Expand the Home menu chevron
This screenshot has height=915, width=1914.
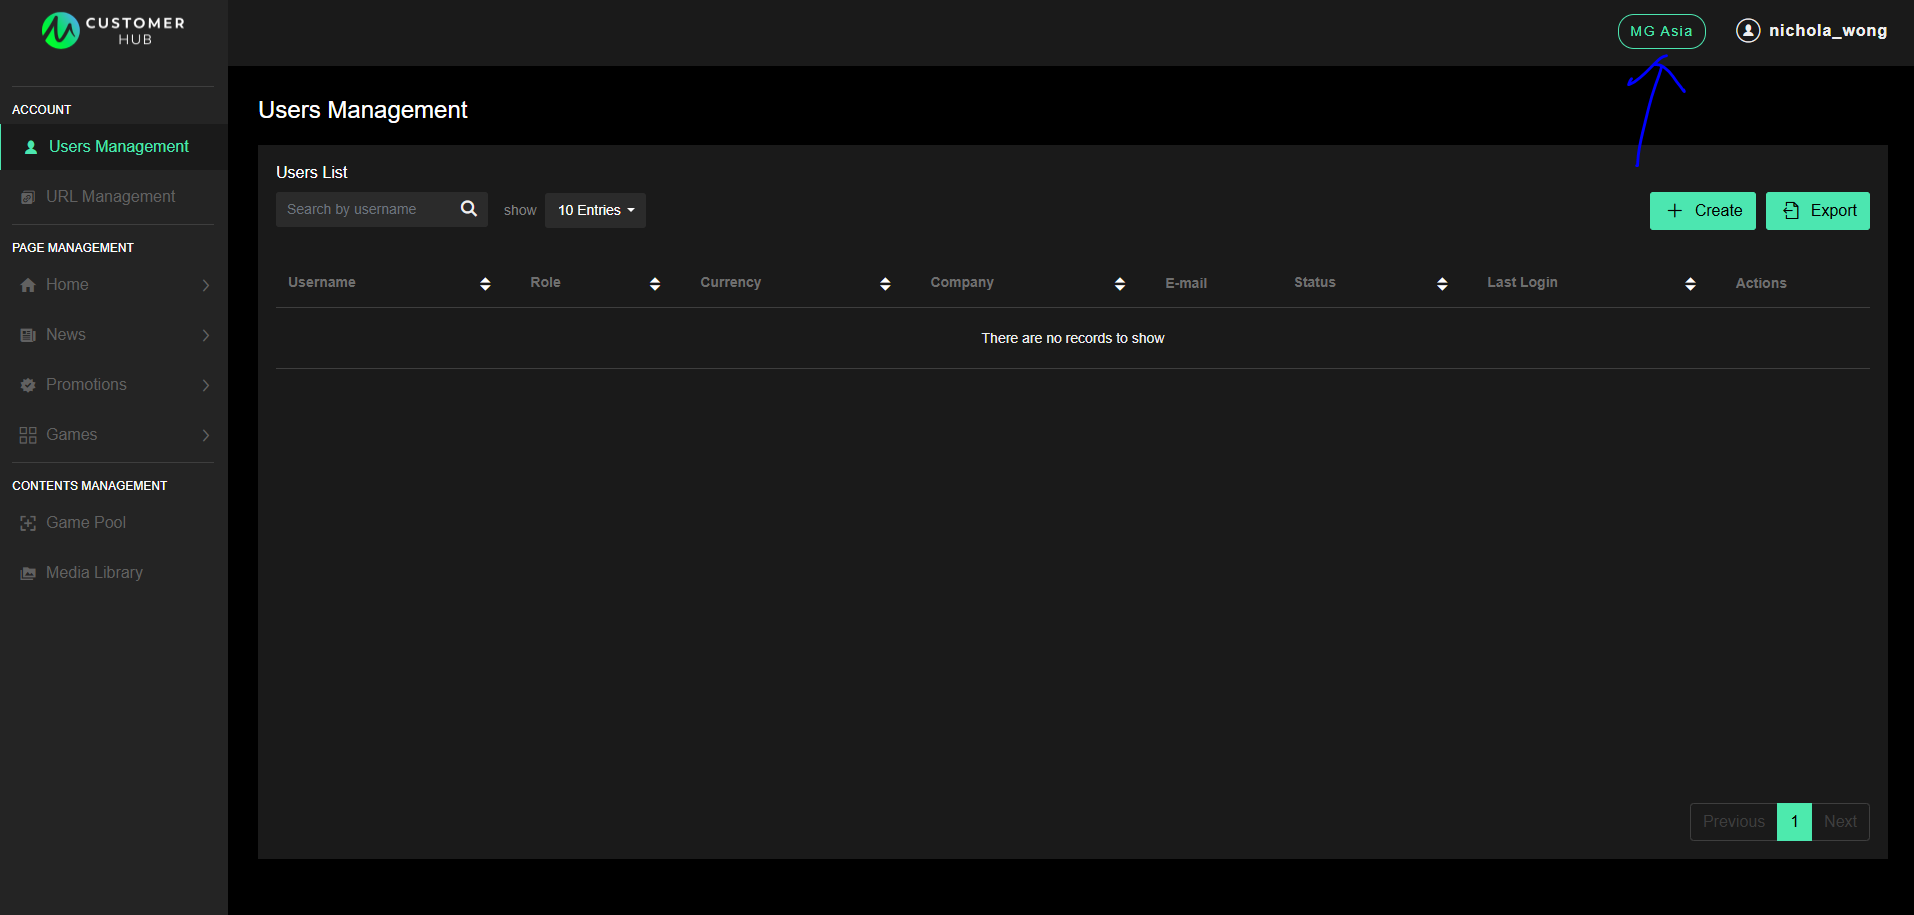pyautogui.click(x=206, y=285)
